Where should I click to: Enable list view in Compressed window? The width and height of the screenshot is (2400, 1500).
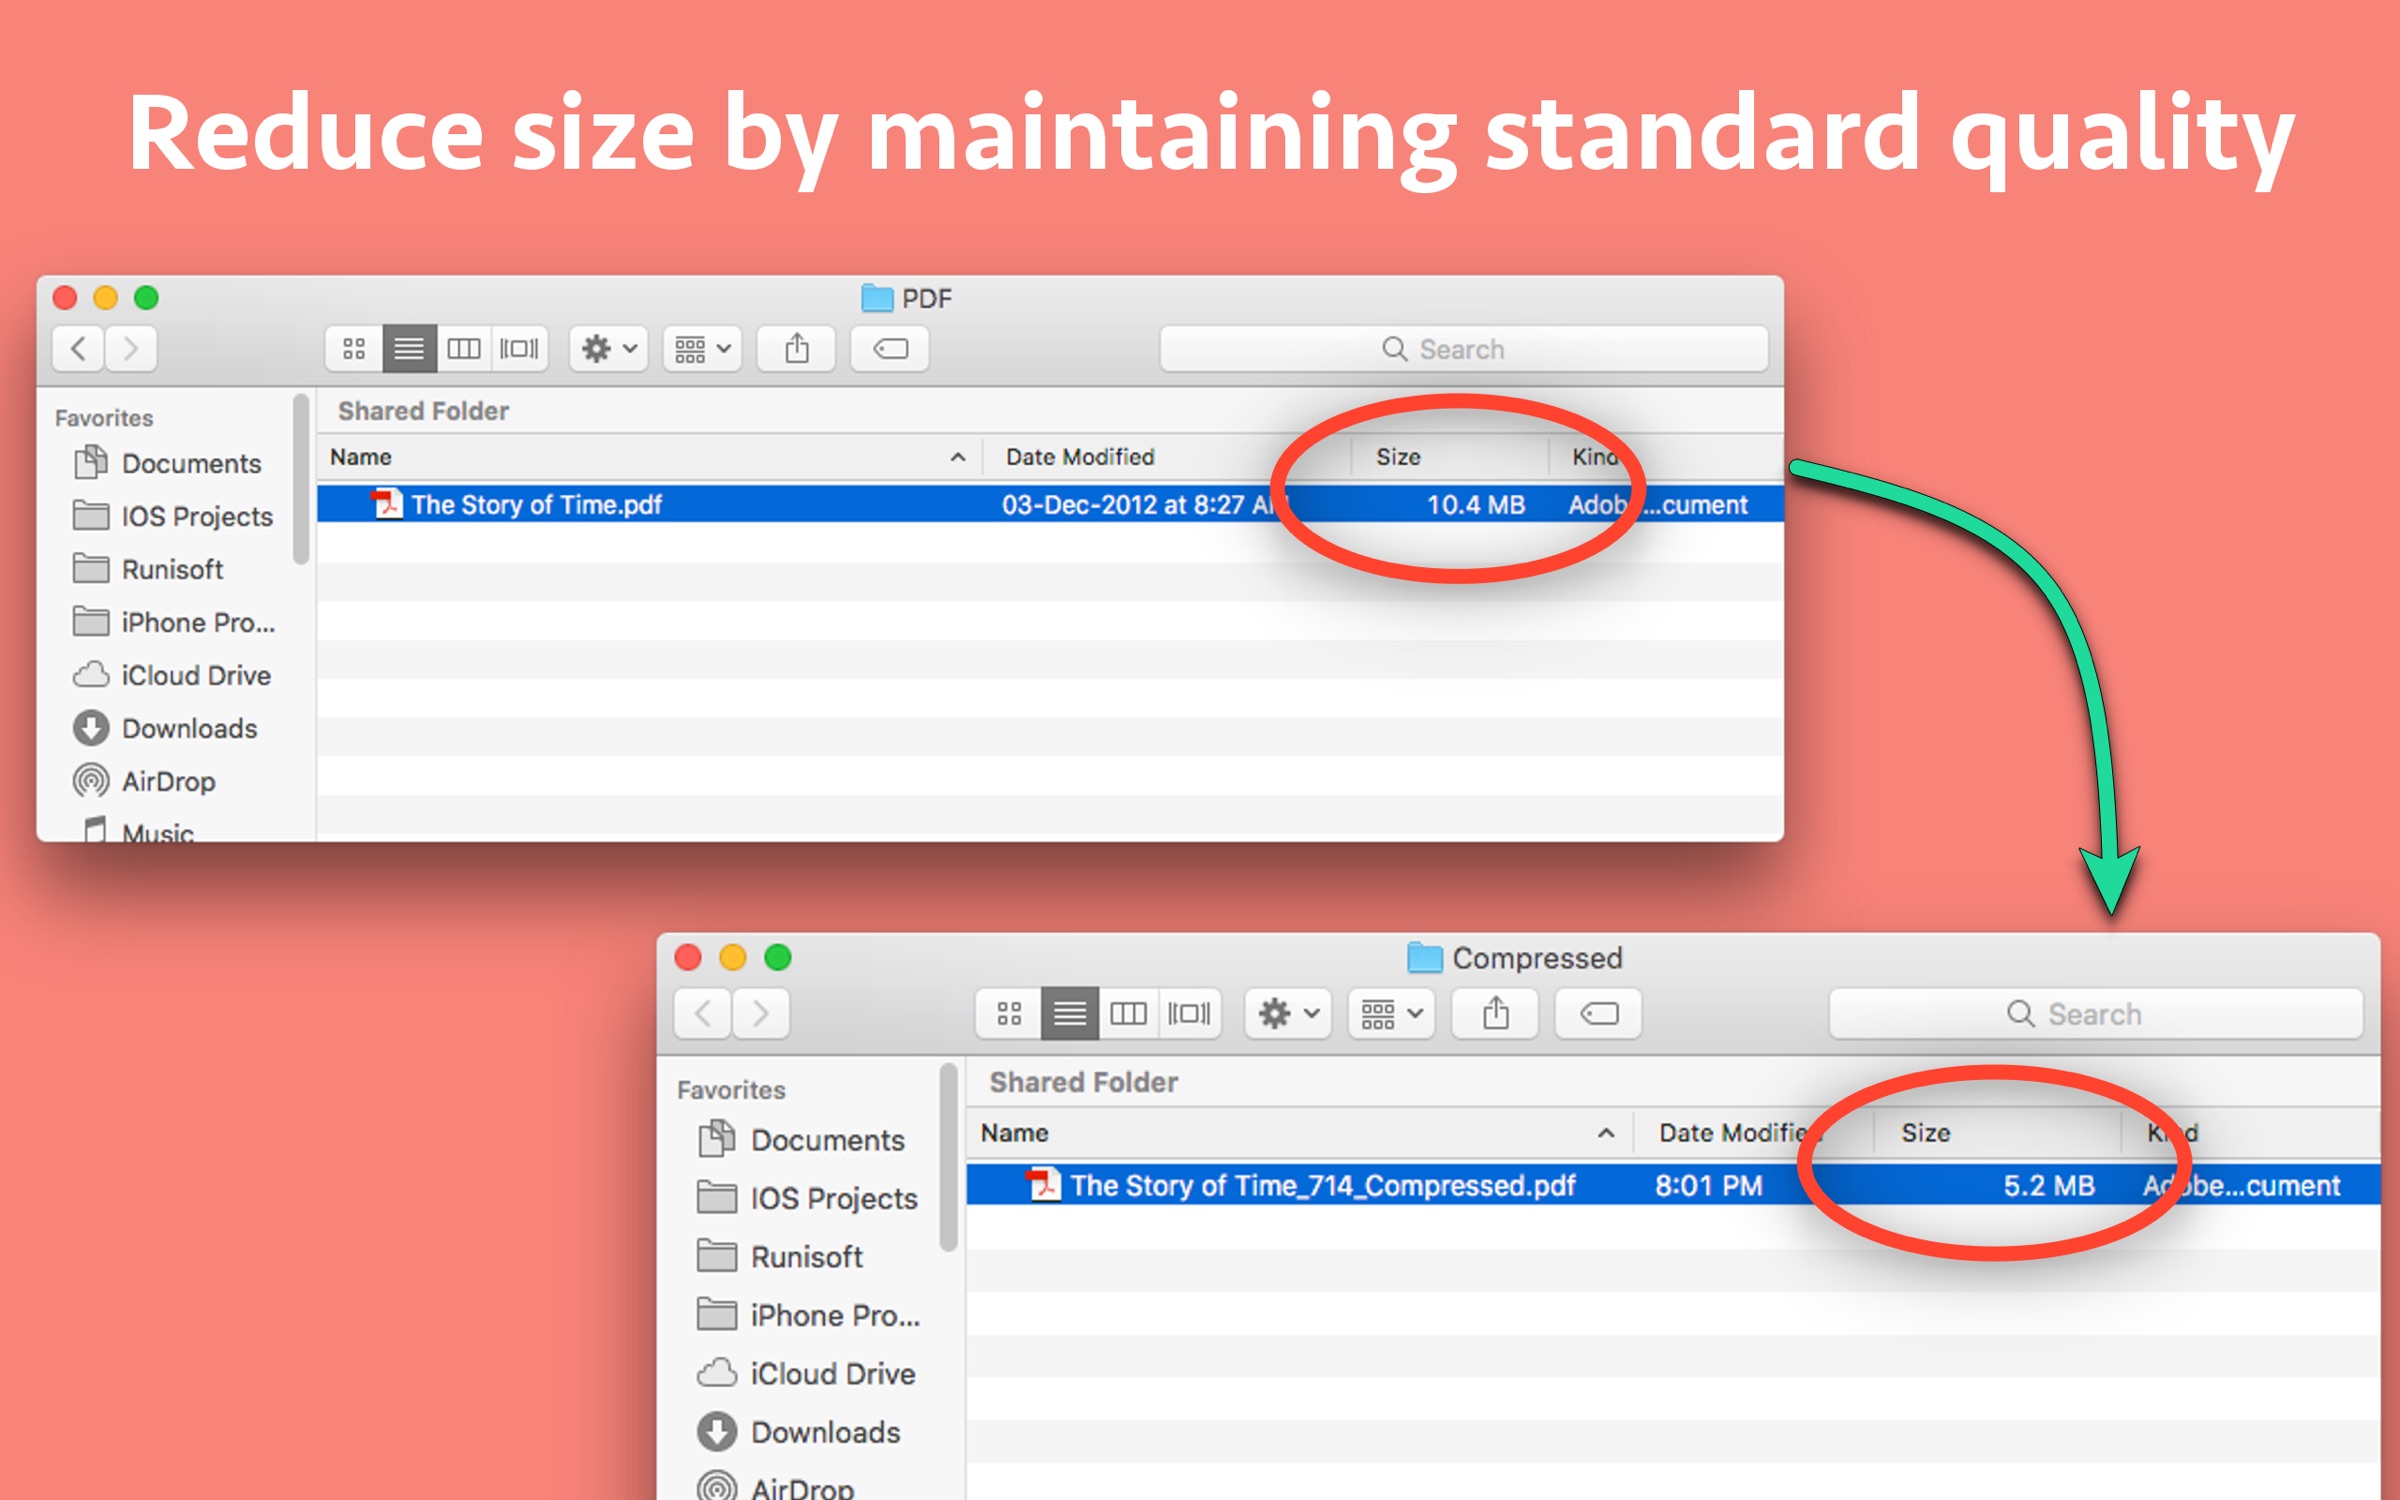coord(1069,1014)
